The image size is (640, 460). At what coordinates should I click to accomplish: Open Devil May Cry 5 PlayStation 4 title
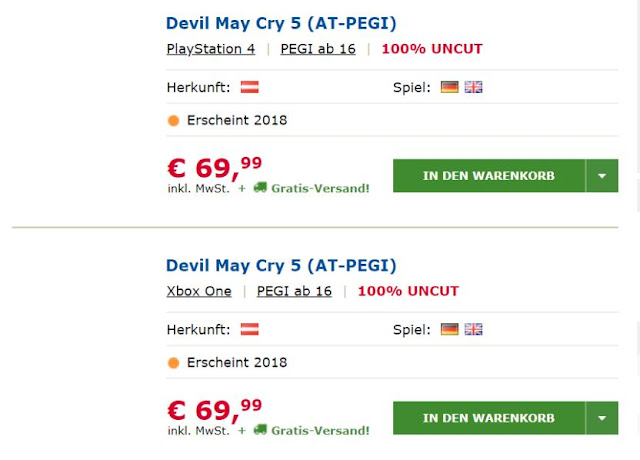click(x=281, y=23)
